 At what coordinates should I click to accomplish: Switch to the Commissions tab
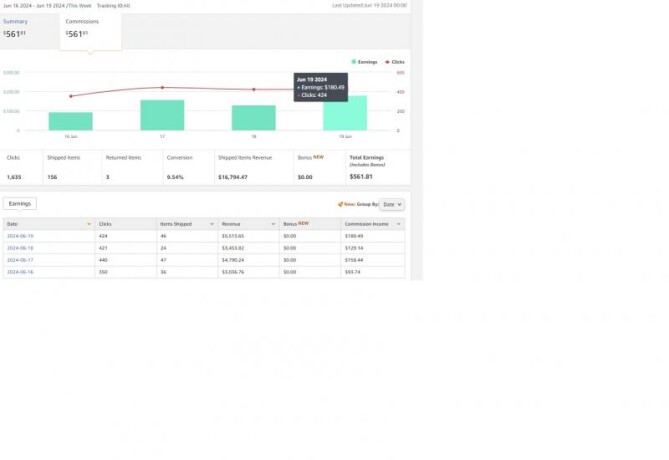point(82,21)
